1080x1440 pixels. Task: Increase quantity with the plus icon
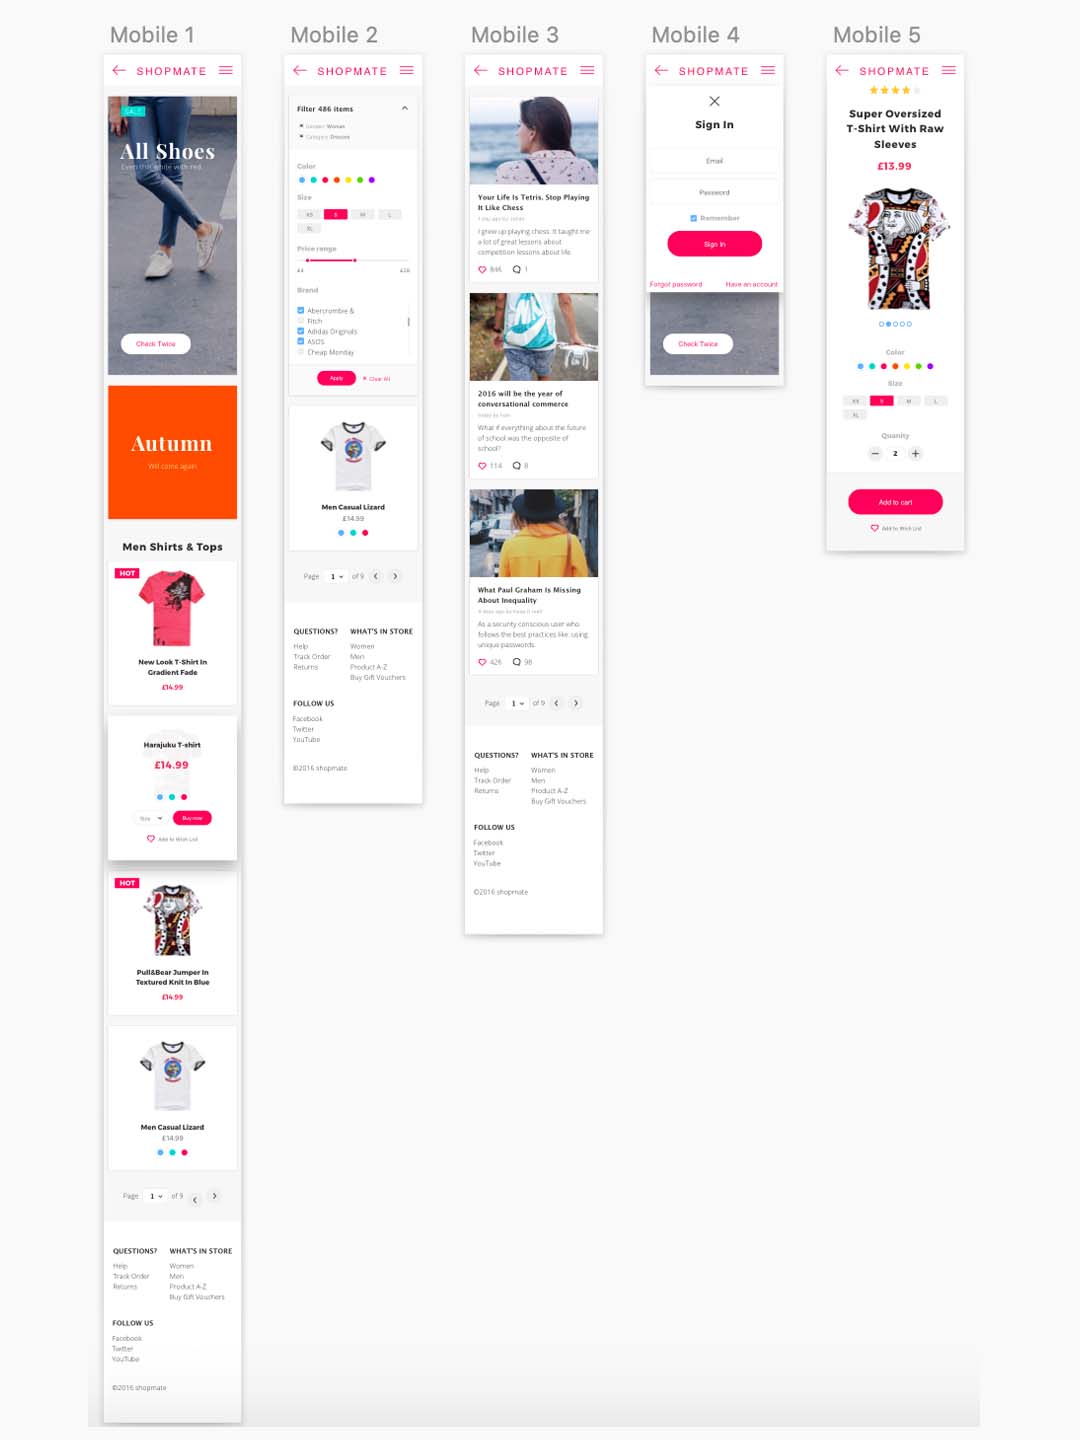(915, 454)
